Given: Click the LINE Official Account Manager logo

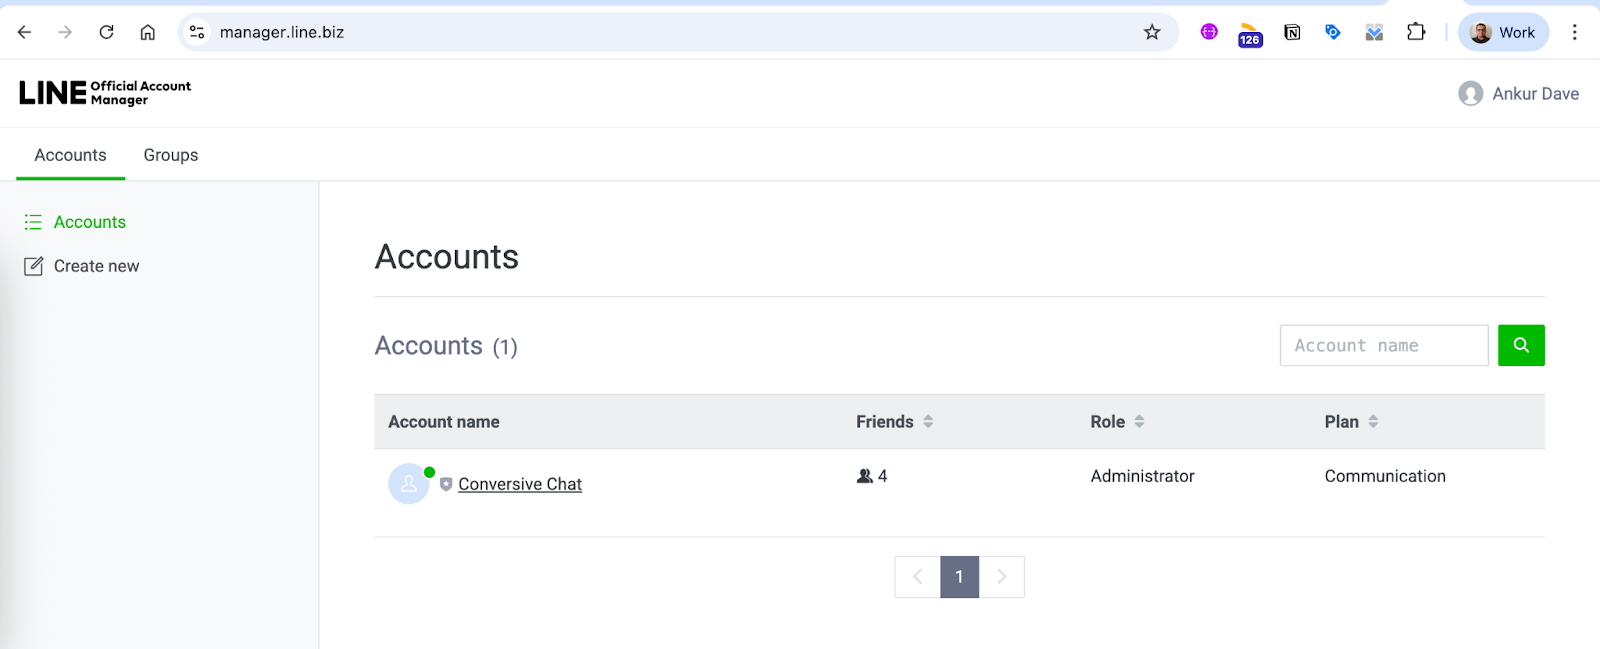Looking at the screenshot, I should (x=105, y=93).
